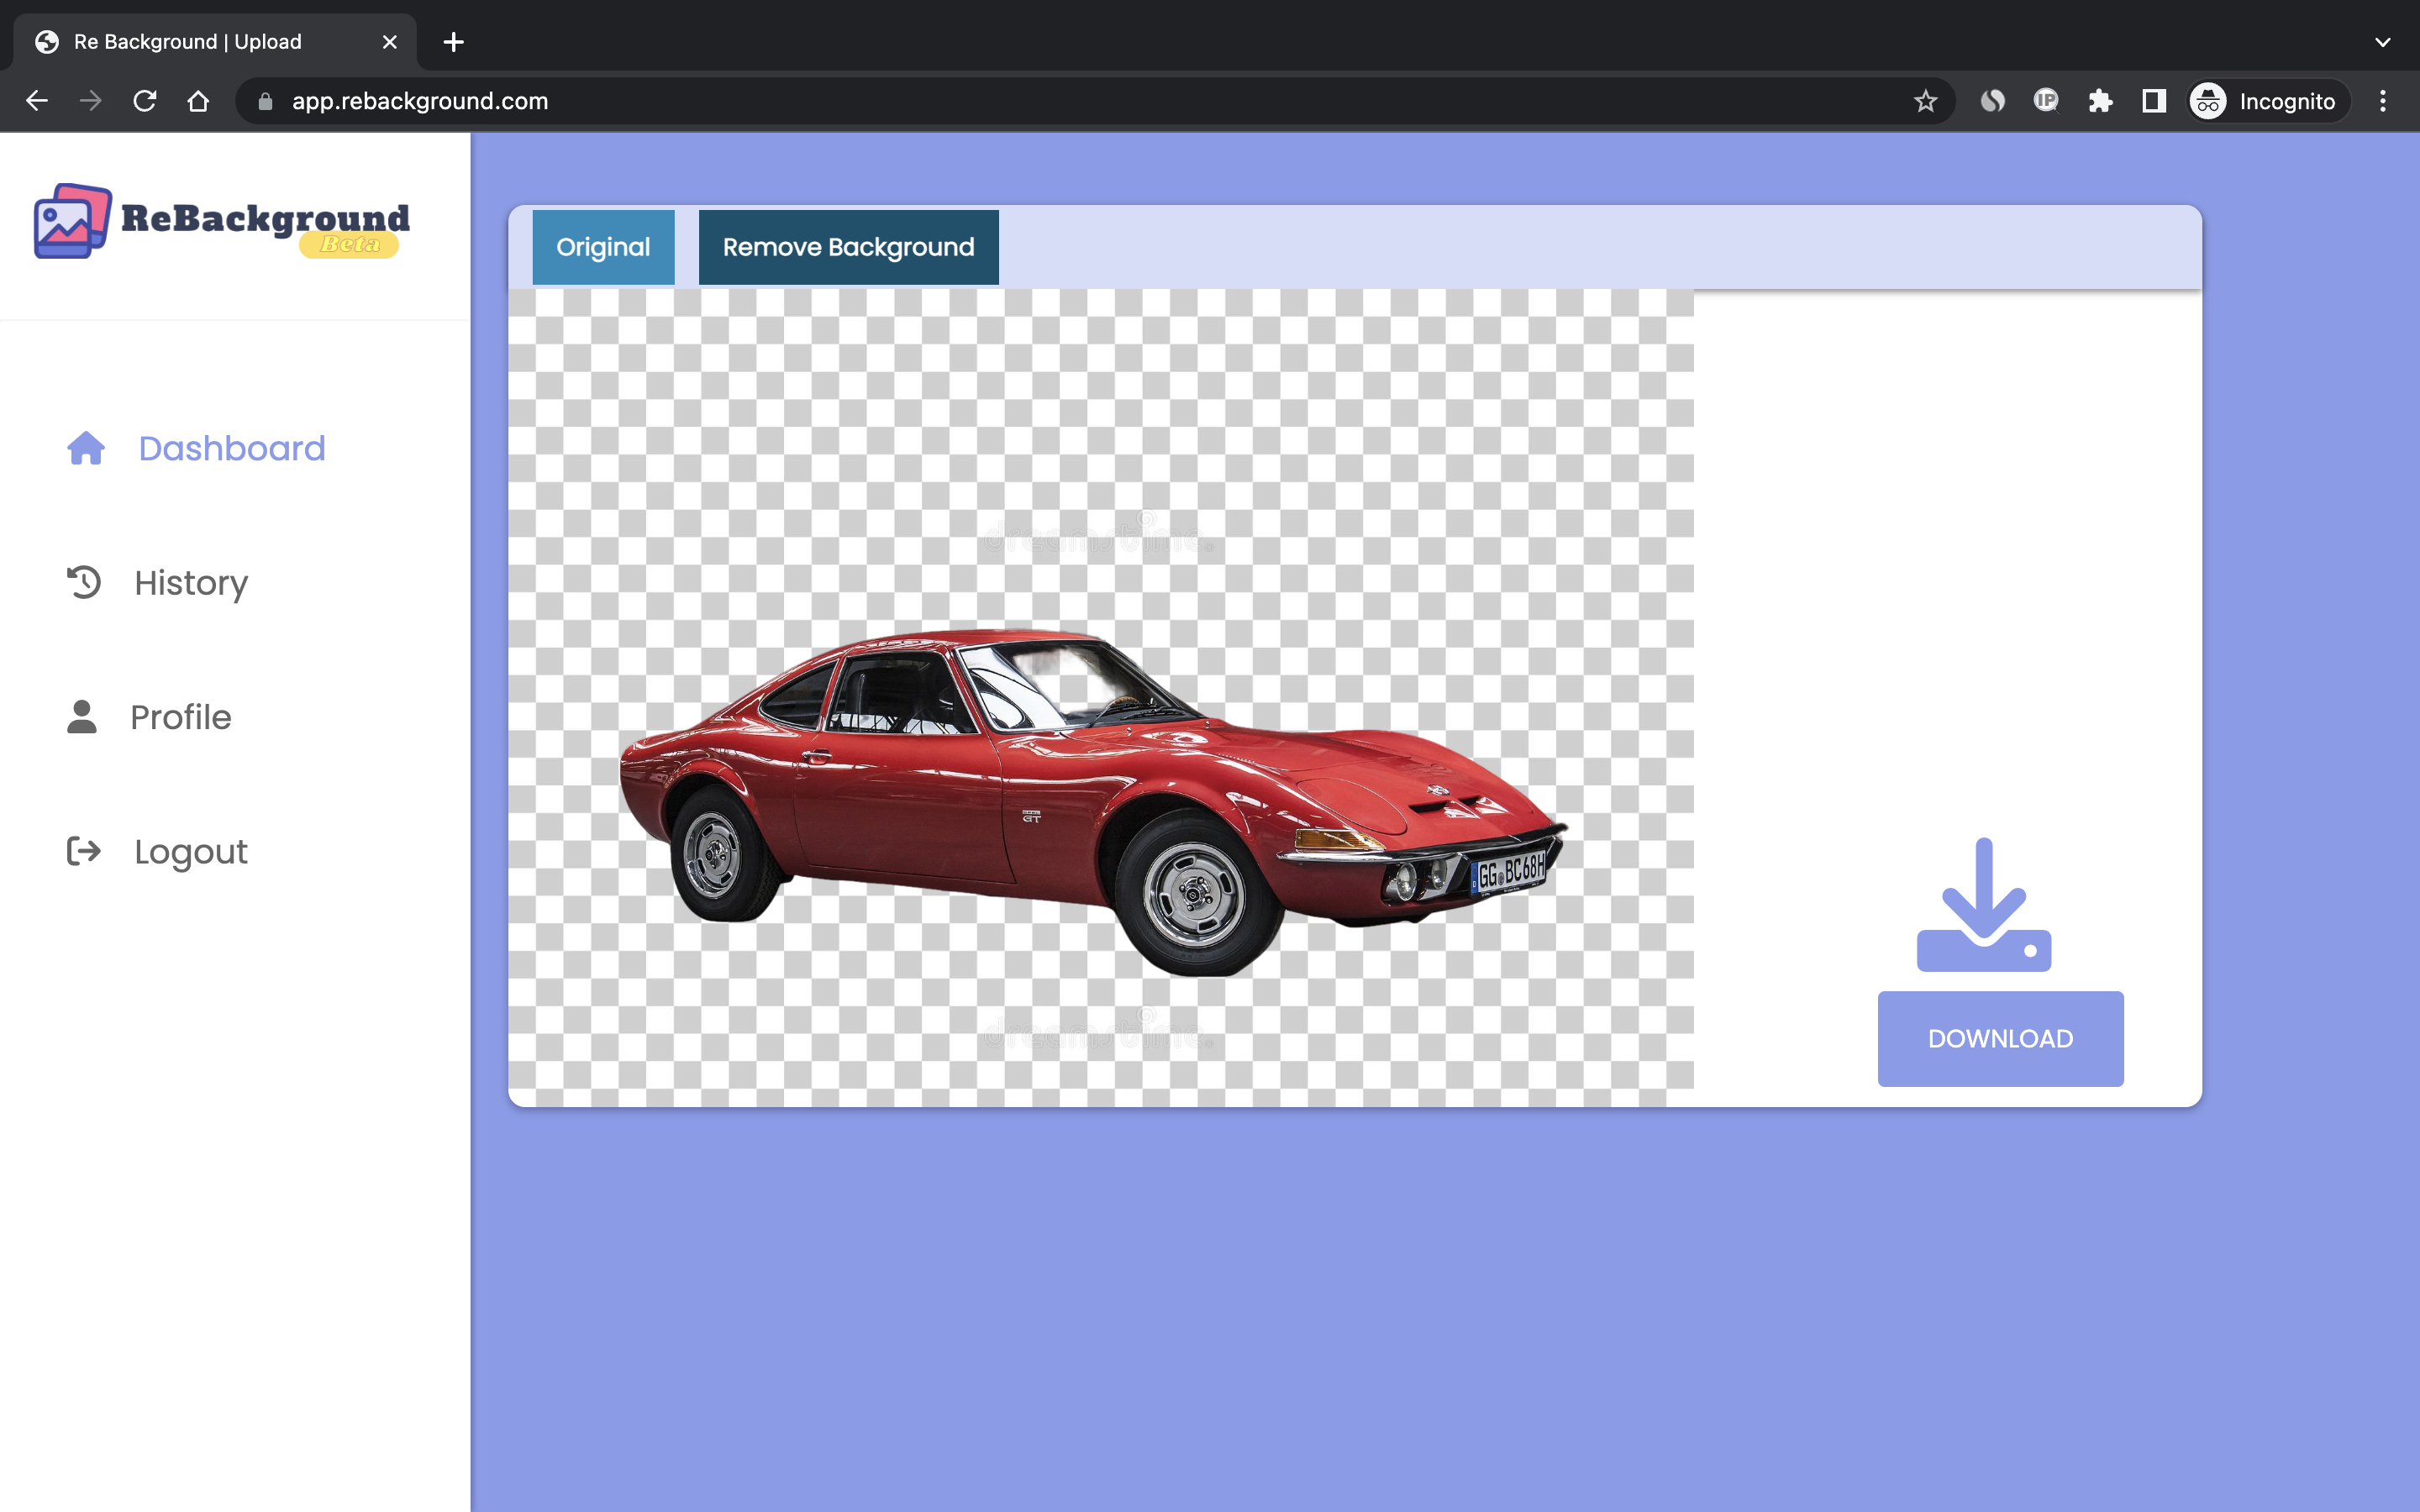Screen dimensions: 2420x1512
Task: Click the browser forward arrow
Action: pos(91,101)
